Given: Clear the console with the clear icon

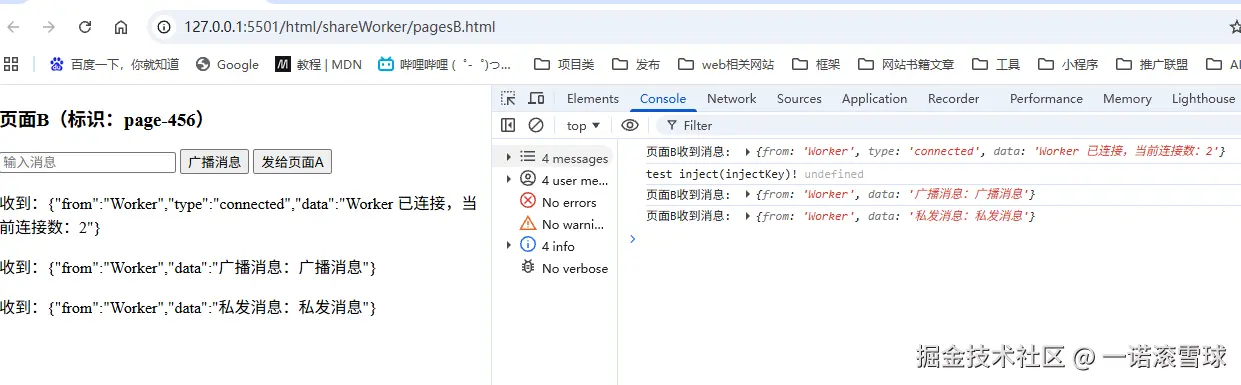Looking at the screenshot, I should pyautogui.click(x=536, y=125).
